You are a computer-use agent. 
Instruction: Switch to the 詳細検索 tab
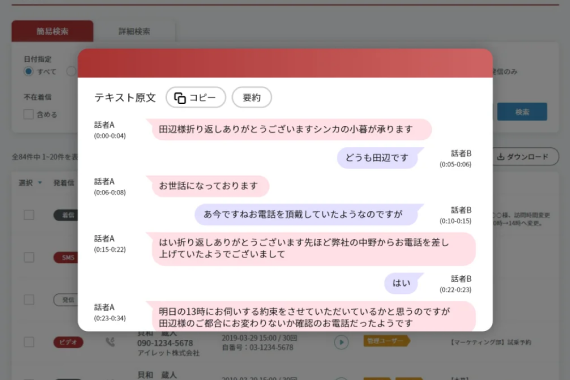coord(134,31)
